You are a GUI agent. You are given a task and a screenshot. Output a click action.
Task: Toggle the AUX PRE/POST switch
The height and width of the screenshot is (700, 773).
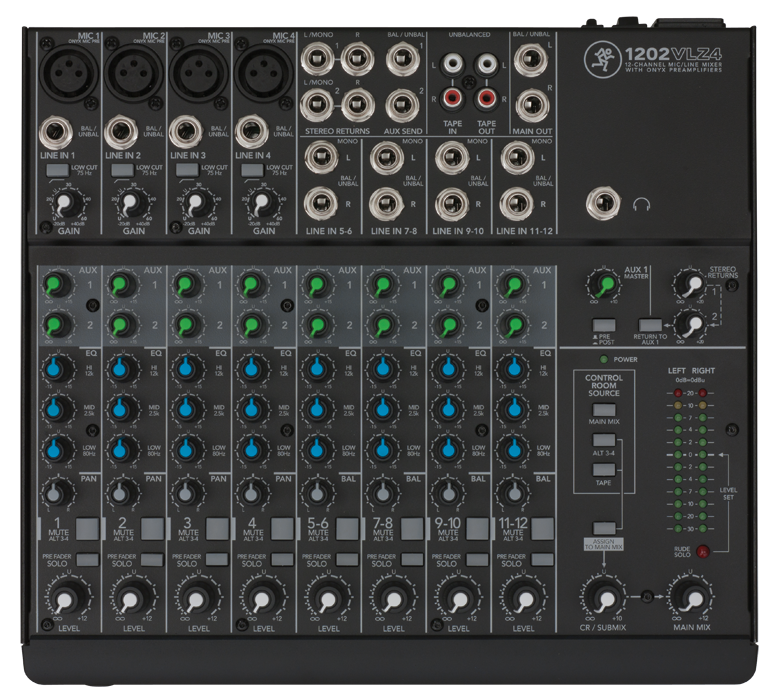point(603,324)
